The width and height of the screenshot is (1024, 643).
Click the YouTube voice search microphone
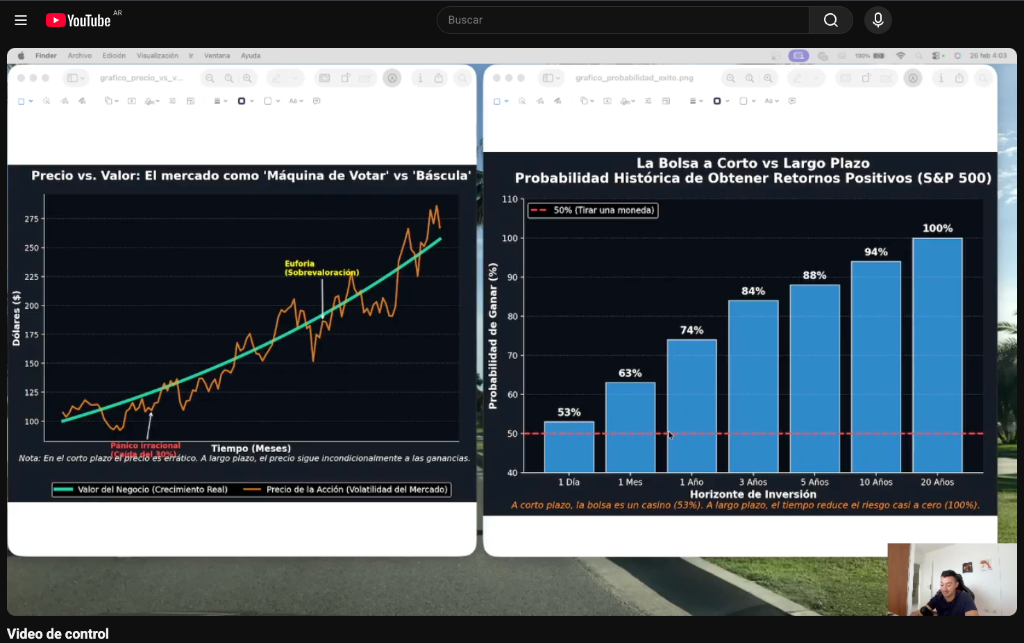(877, 20)
